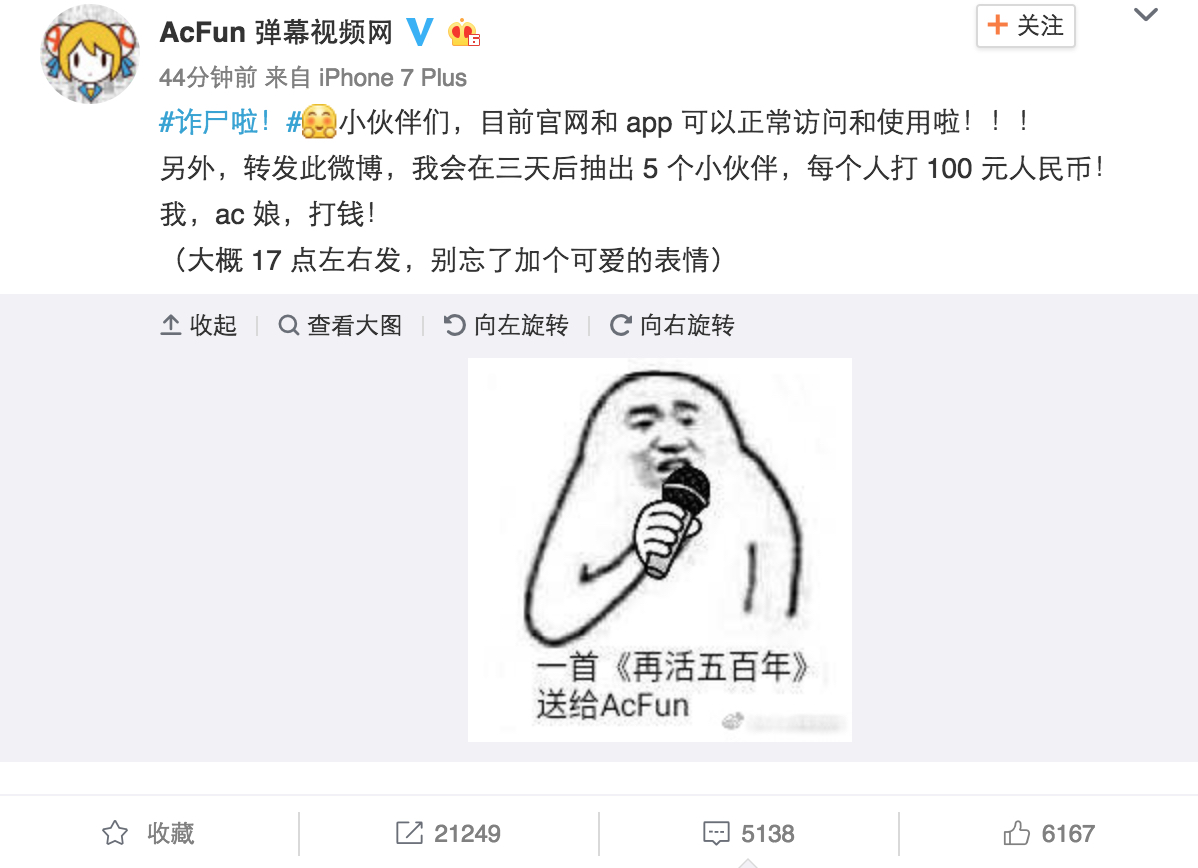Click the AcFun 弹幕视频网 username
Image resolution: width=1198 pixels, height=868 pixels.
(276, 32)
